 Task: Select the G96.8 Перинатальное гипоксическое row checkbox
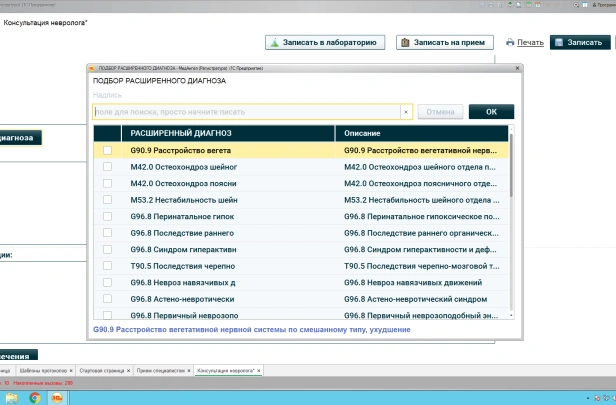(x=107, y=216)
